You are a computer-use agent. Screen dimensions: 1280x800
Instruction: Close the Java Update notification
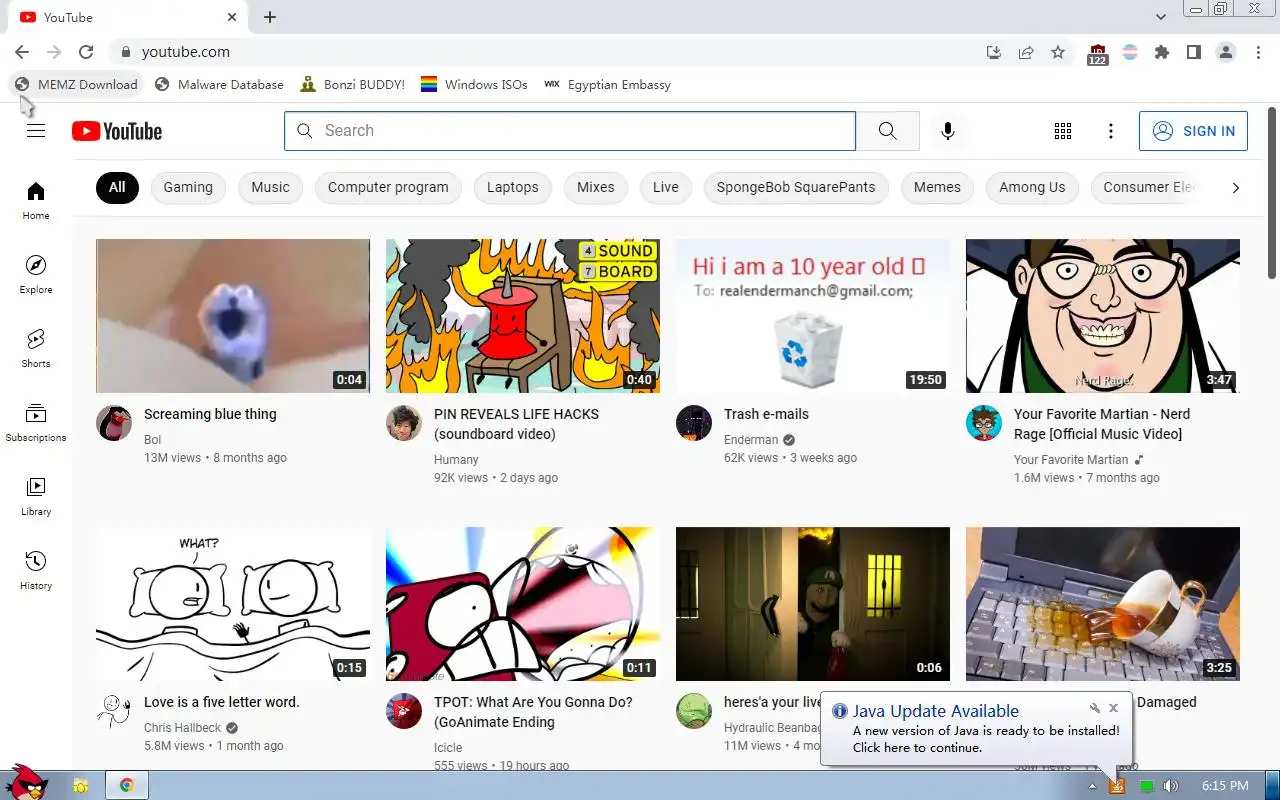coord(1113,708)
